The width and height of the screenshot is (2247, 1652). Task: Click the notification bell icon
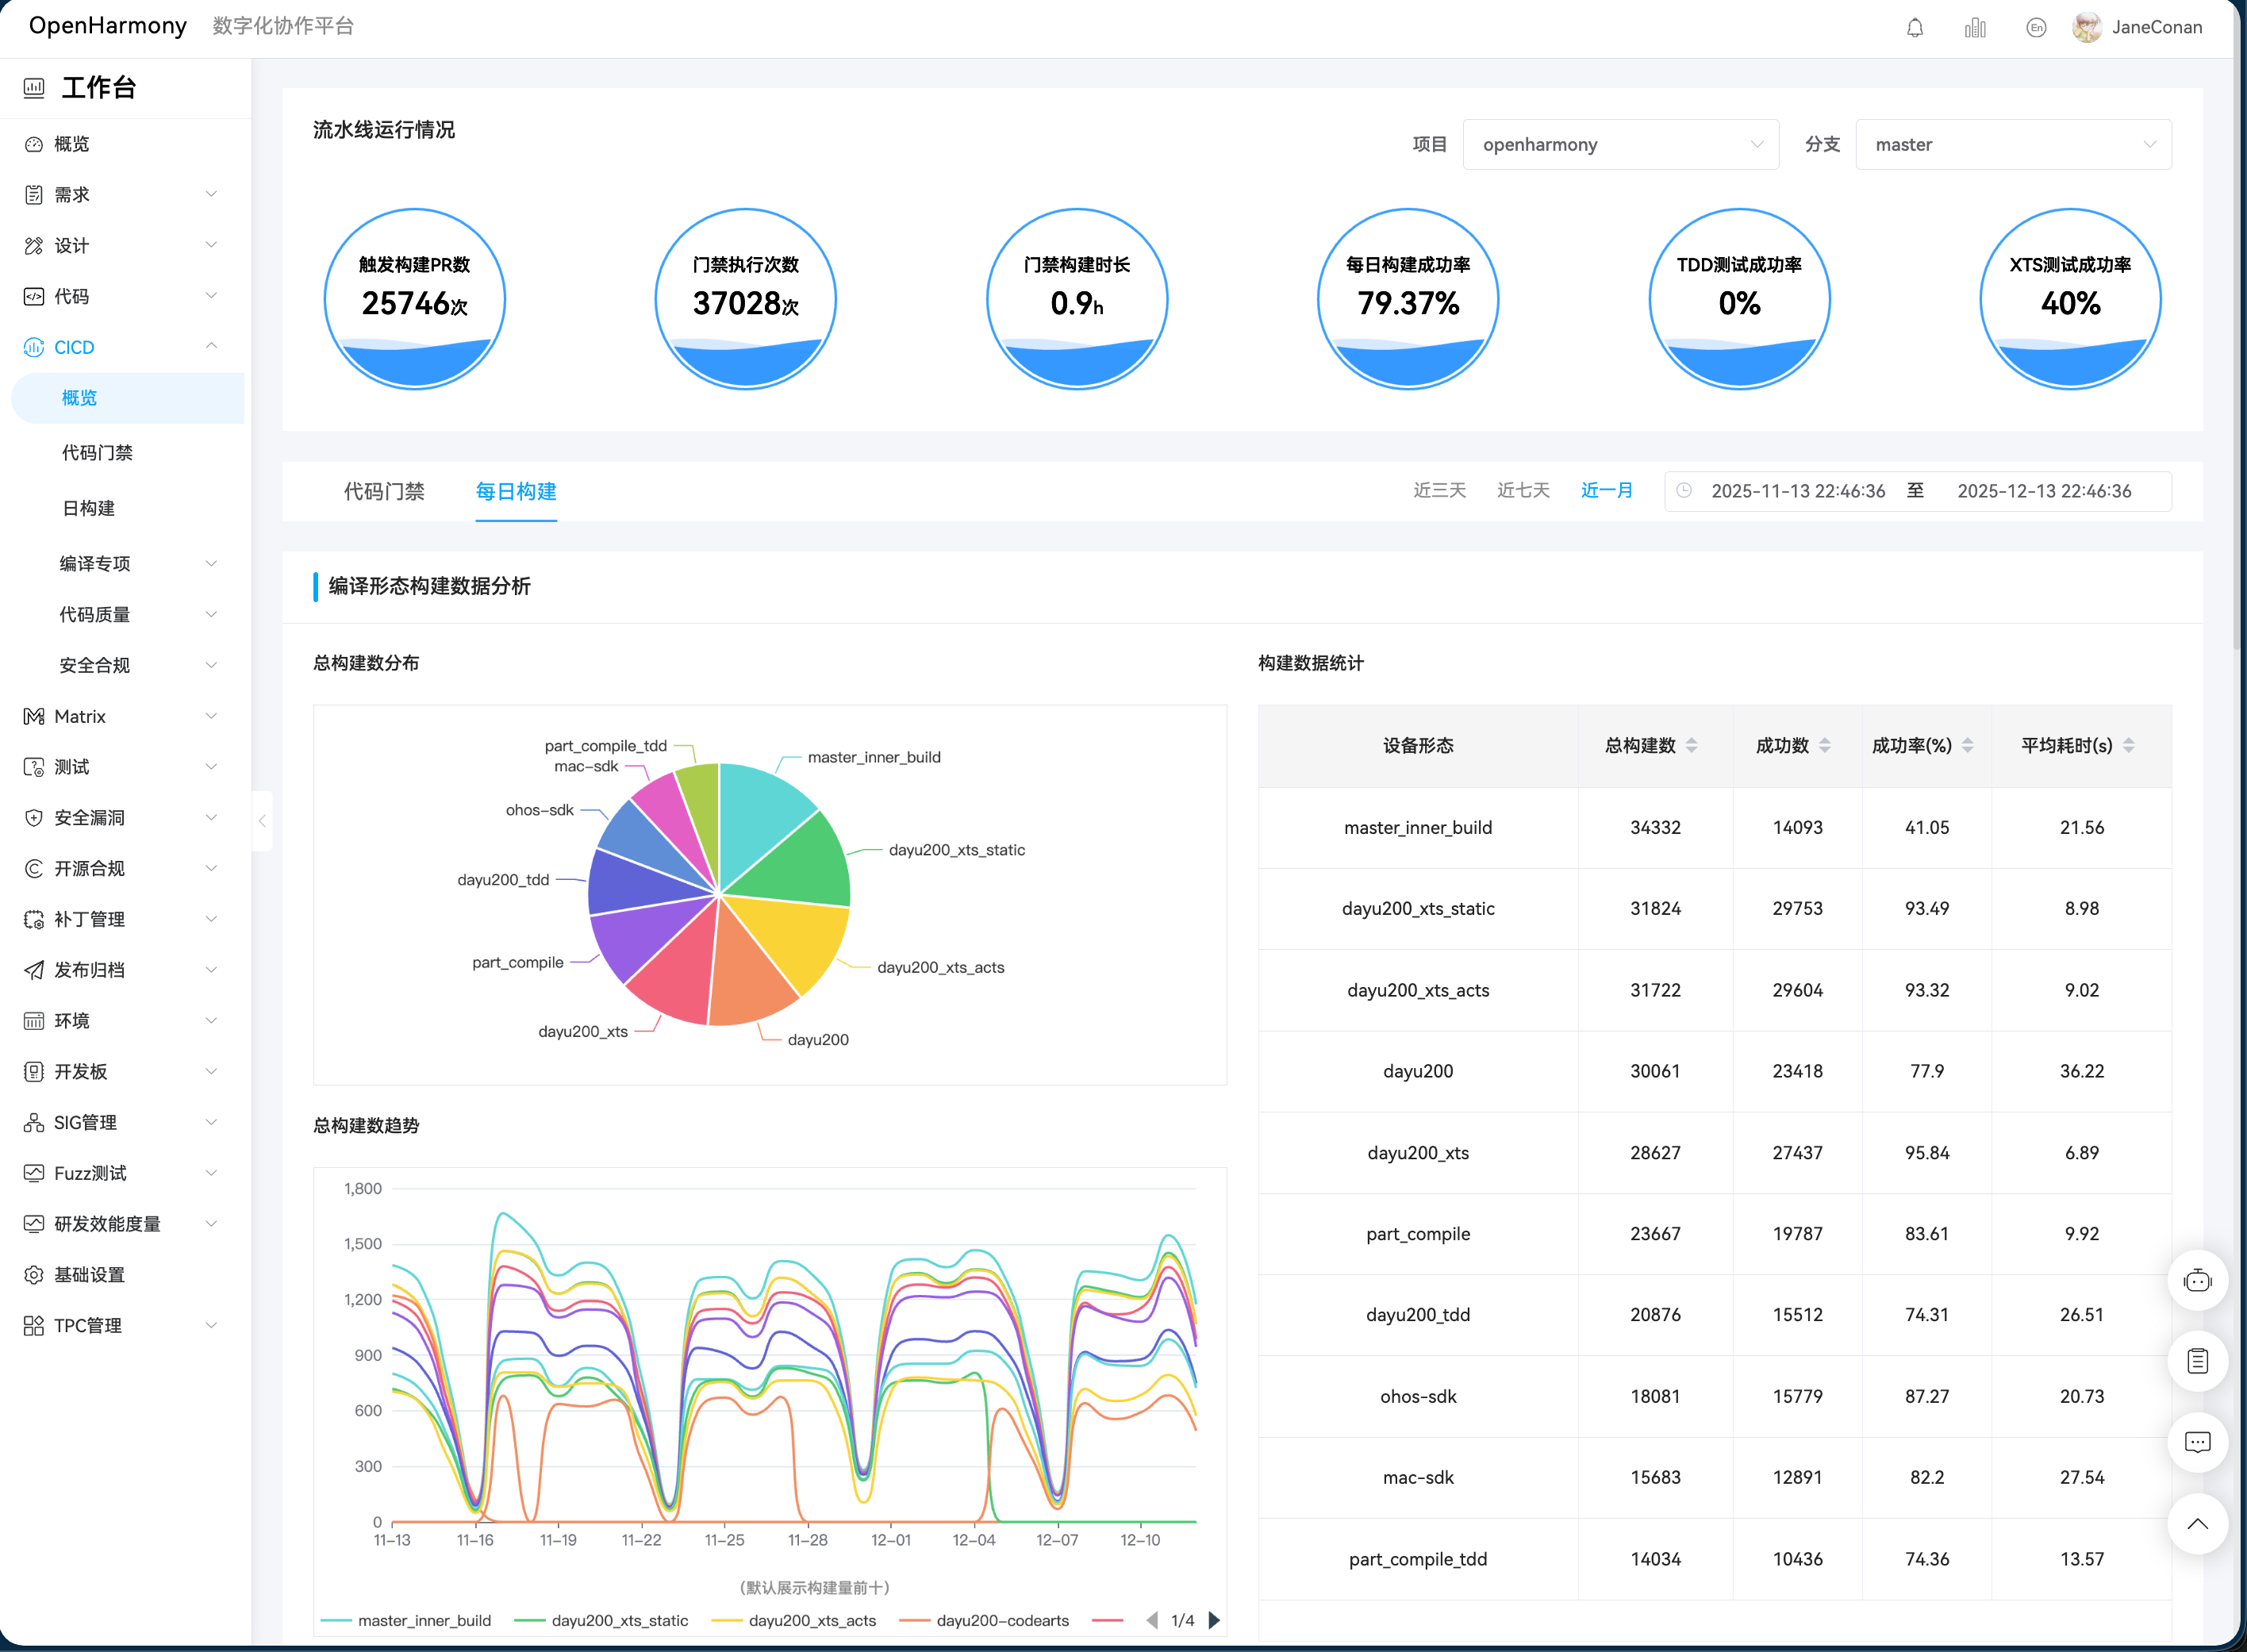tap(1914, 28)
